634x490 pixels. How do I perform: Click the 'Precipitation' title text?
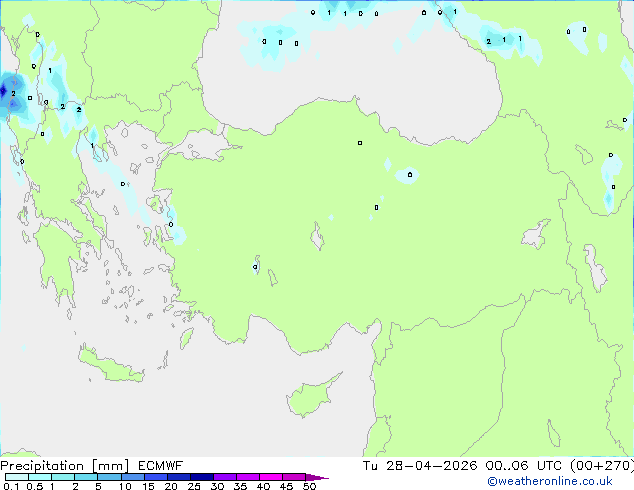(42, 466)
